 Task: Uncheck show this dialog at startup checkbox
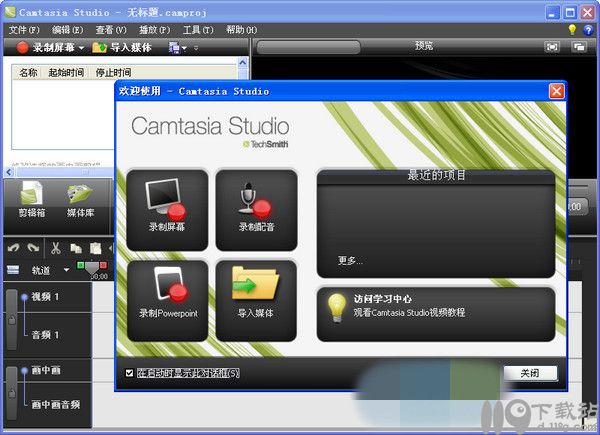pos(129,373)
